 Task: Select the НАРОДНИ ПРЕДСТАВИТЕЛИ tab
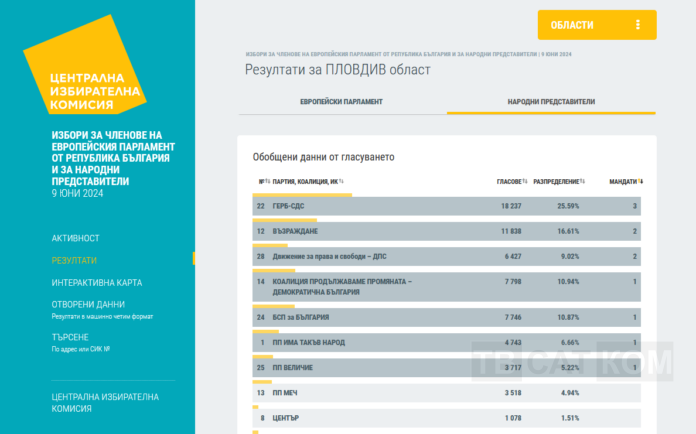[x=551, y=102]
